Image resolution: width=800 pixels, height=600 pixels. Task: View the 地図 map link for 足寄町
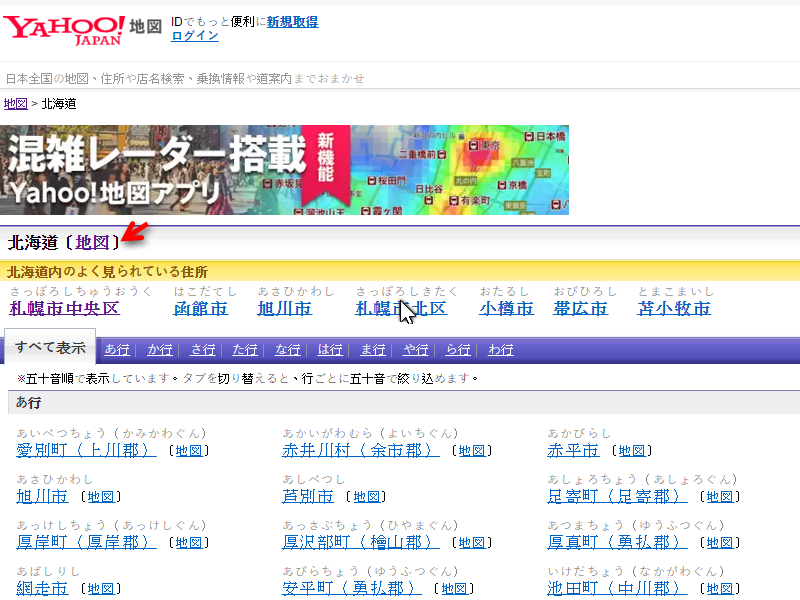tap(720, 496)
